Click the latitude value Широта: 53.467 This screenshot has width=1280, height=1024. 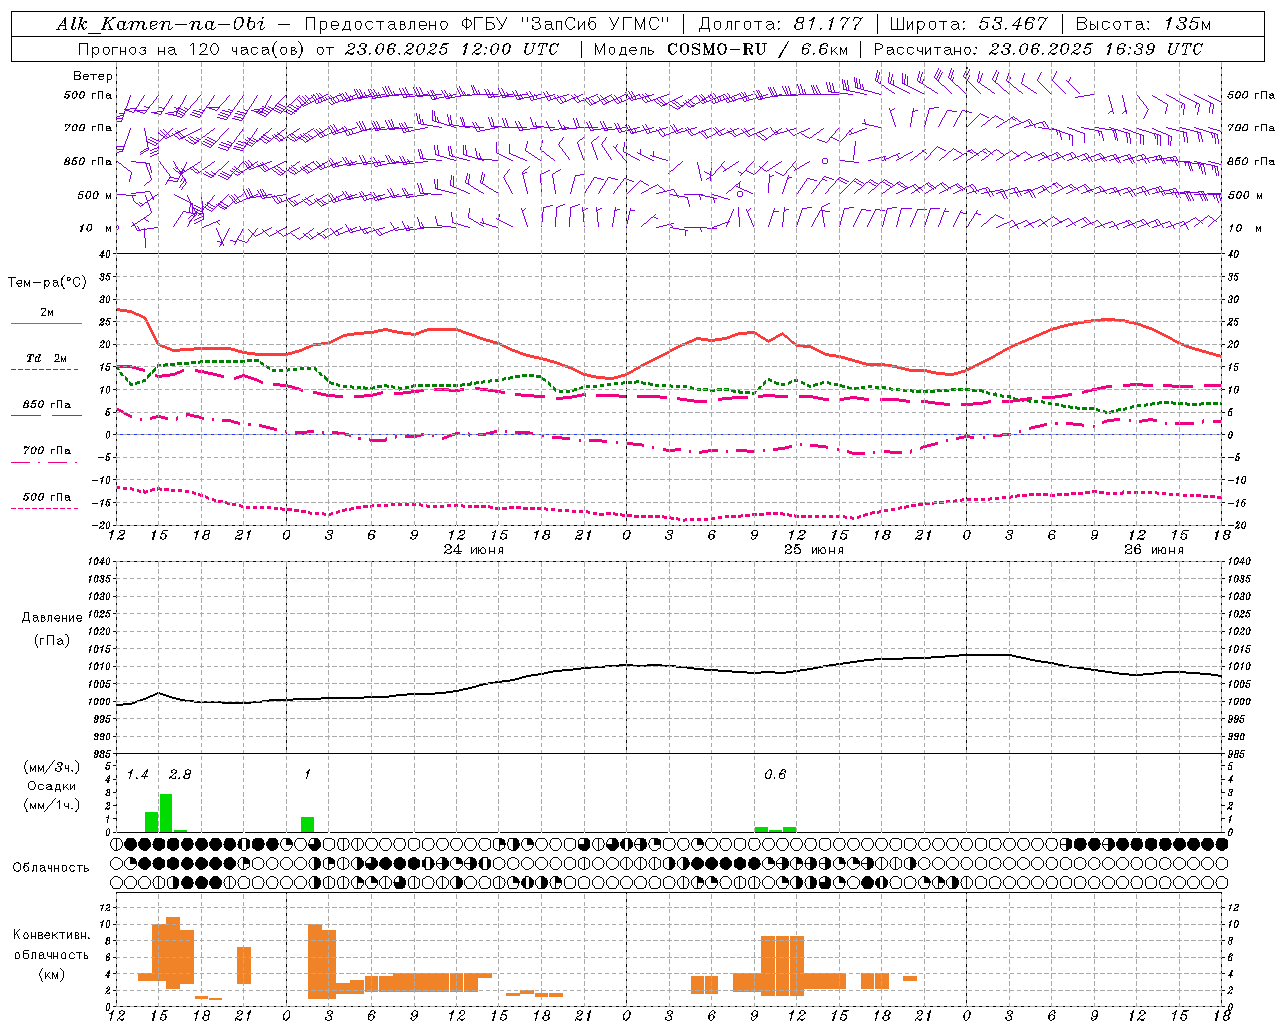coord(968,24)
